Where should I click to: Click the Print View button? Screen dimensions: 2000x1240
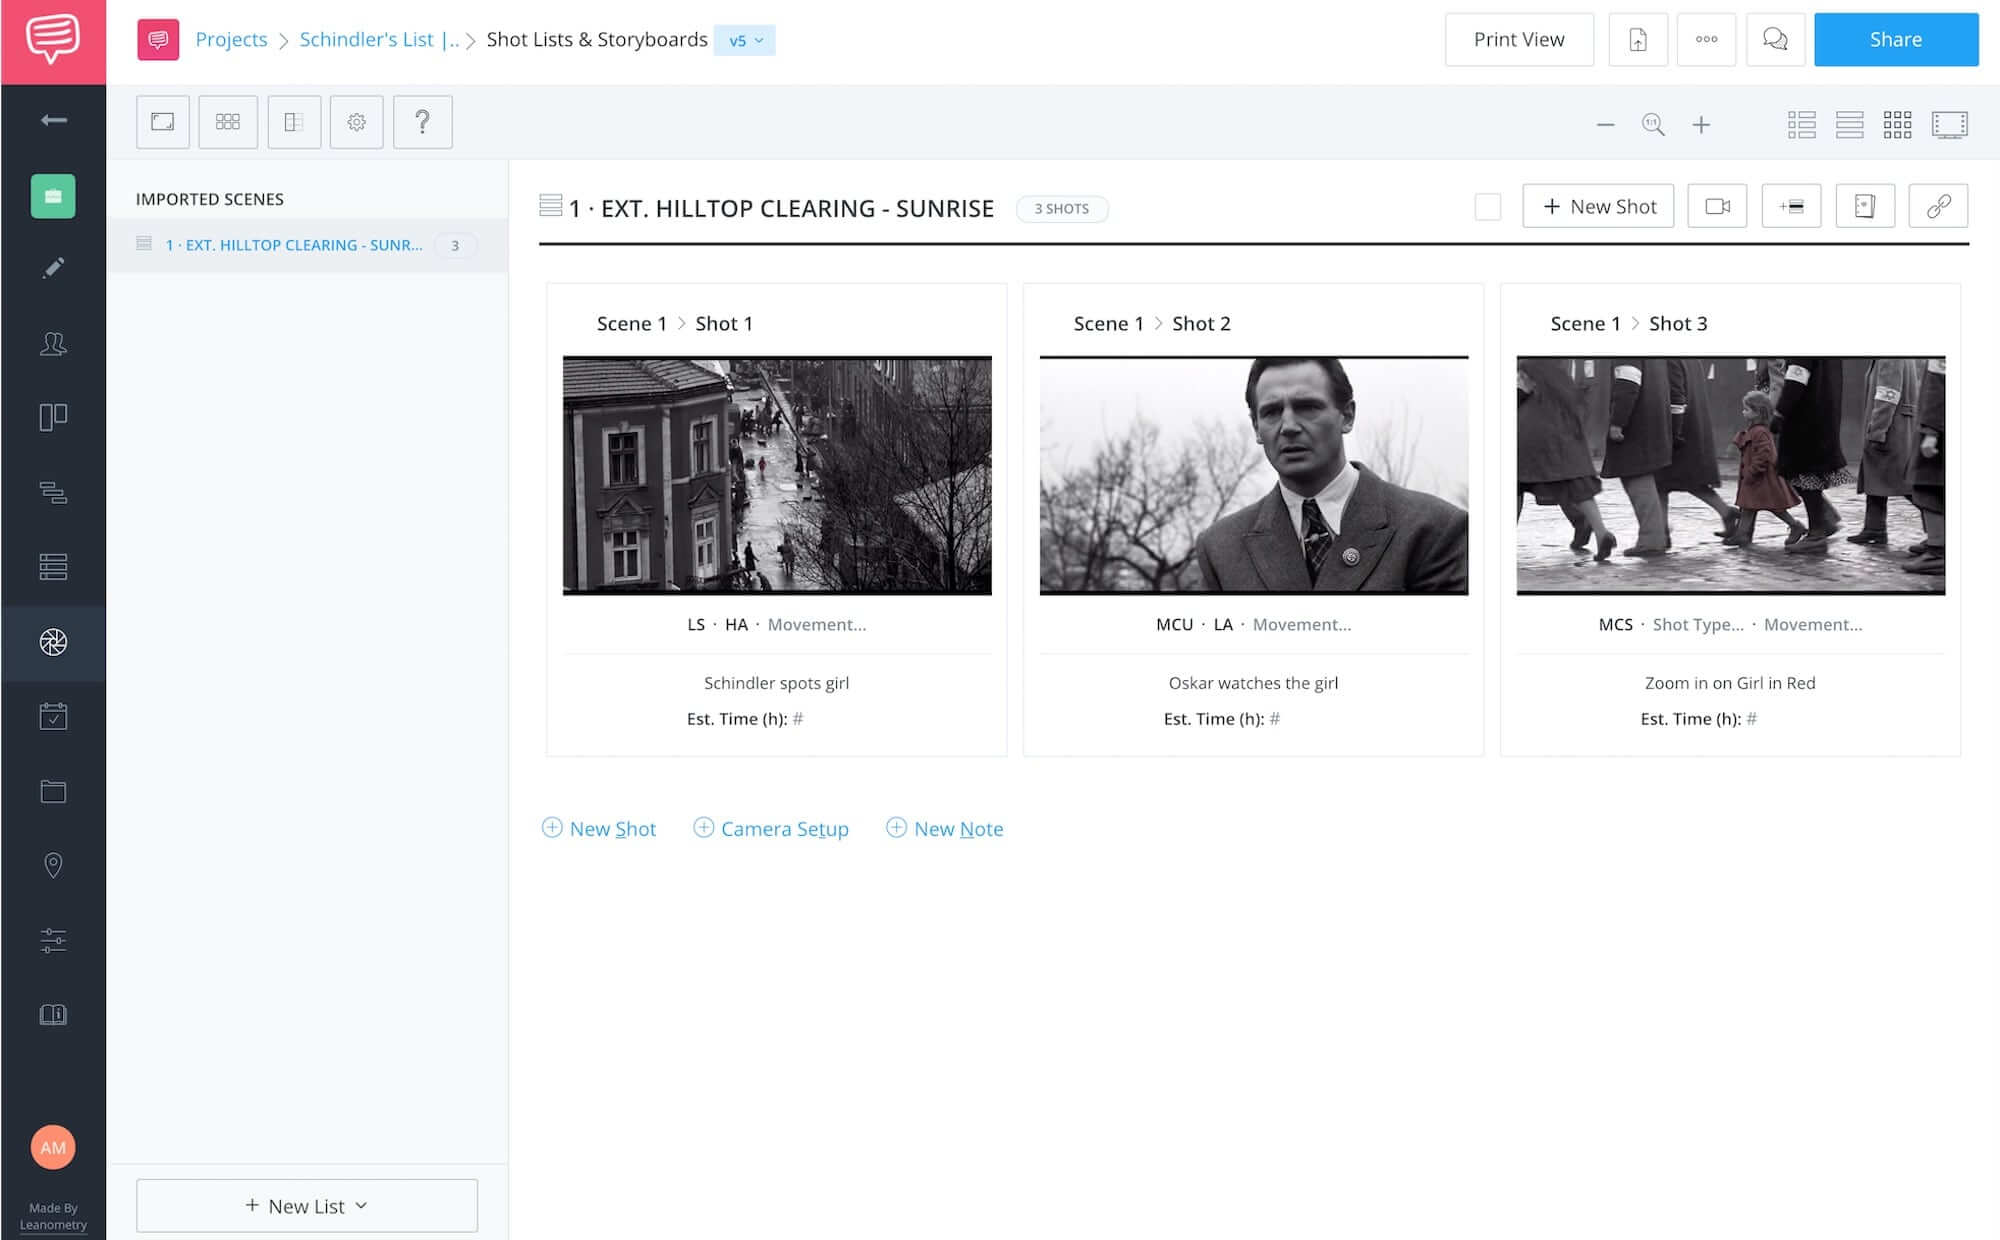pyautogui.click(x=1519, y=40)
